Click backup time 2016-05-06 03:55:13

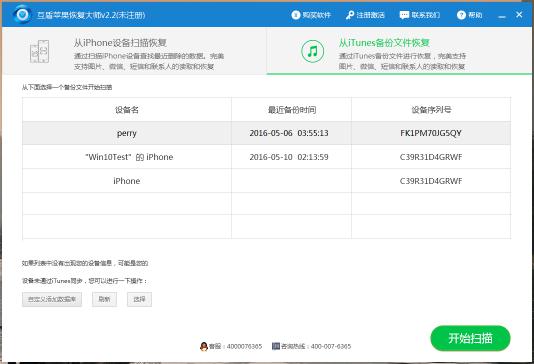[289, 133]
